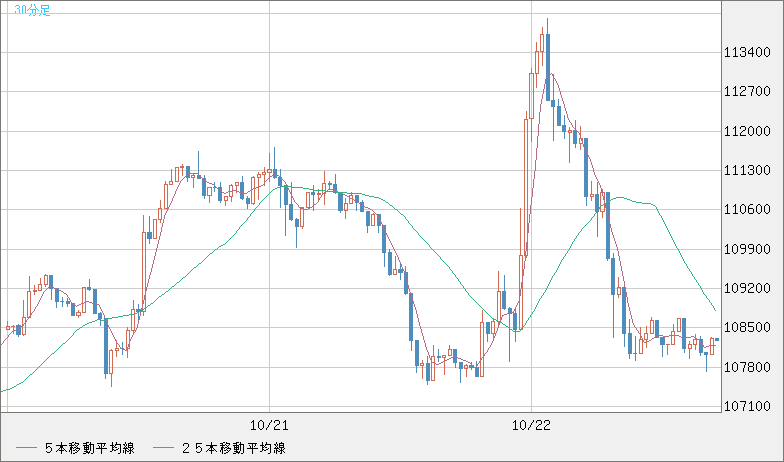Click the 111300 price axis label

tap(747, 171)
